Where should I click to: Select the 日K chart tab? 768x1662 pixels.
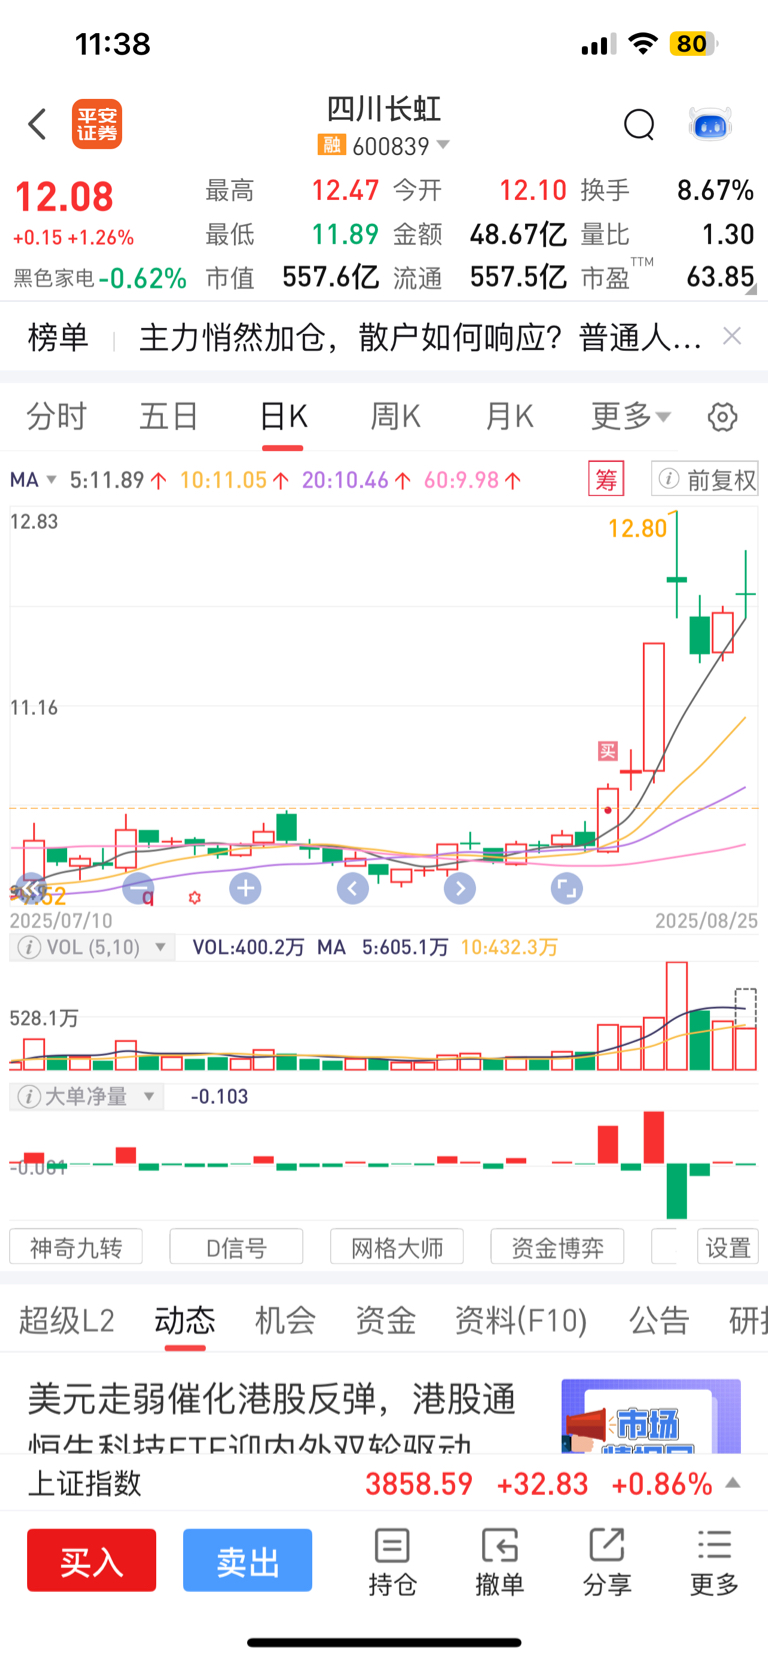[283, 416]
